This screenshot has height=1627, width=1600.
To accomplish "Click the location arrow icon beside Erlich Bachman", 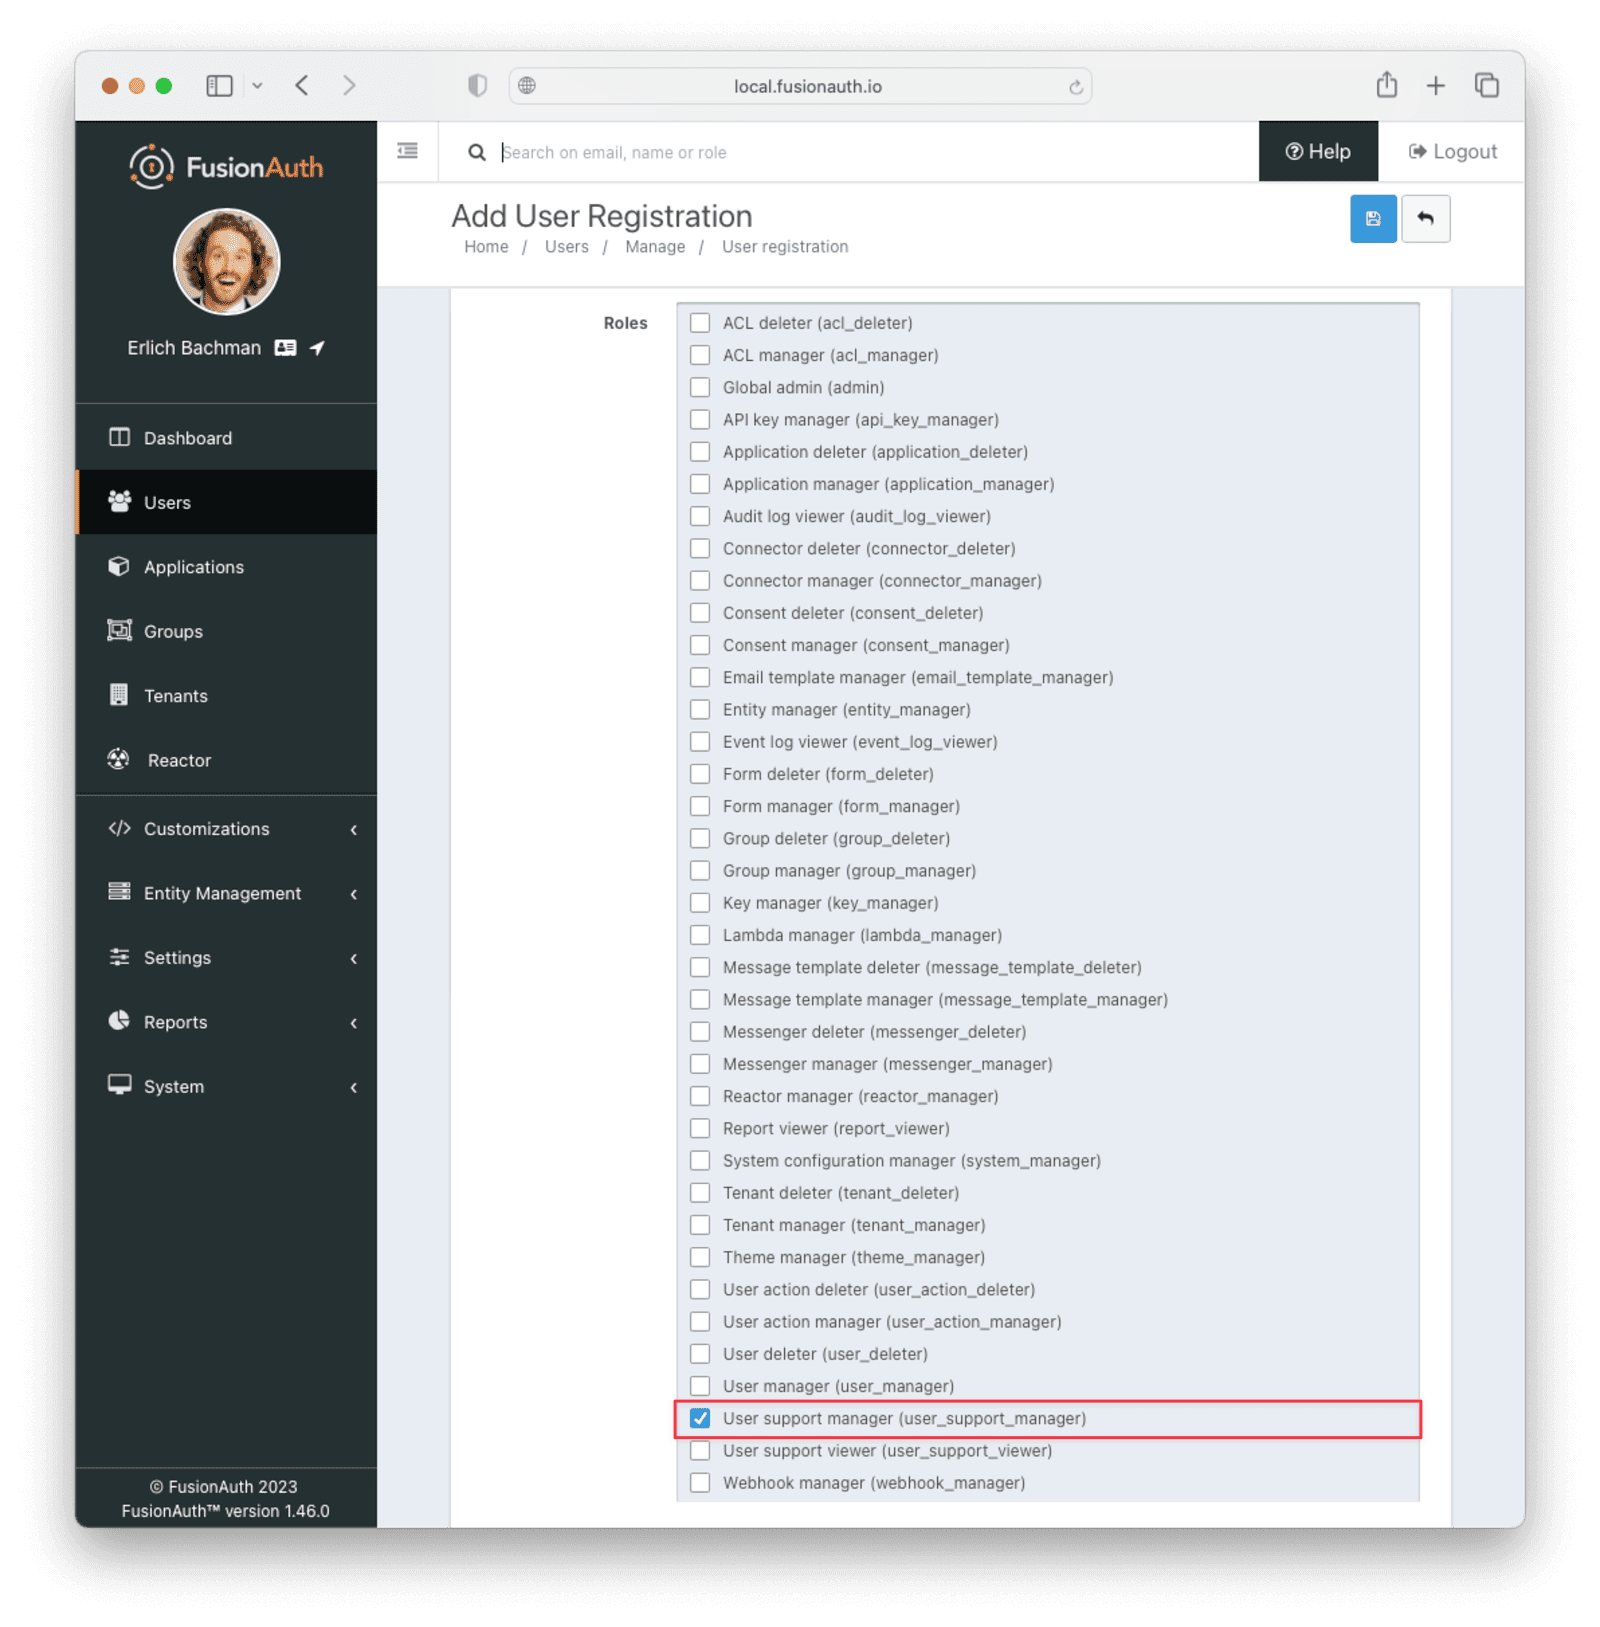I will (x=317, y=348).
